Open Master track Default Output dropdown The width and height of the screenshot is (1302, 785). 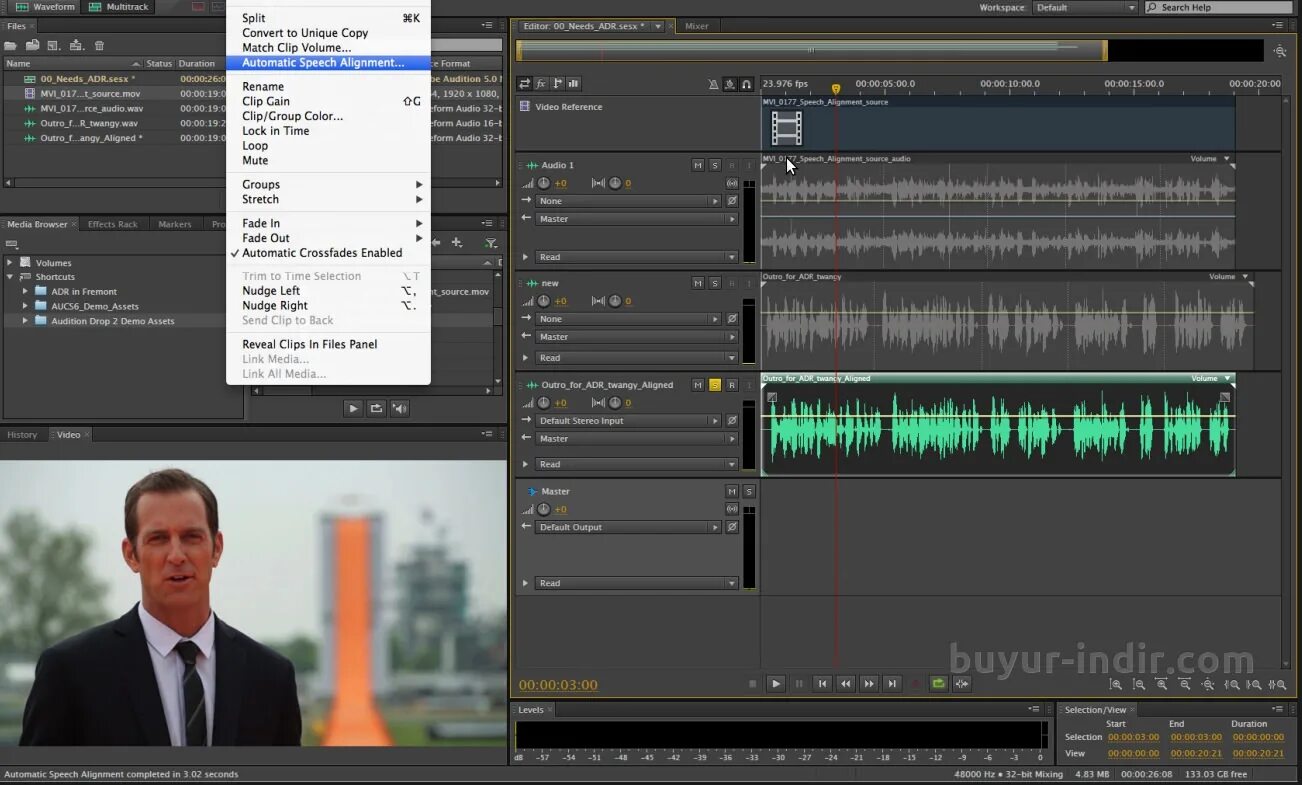point(628,527)
